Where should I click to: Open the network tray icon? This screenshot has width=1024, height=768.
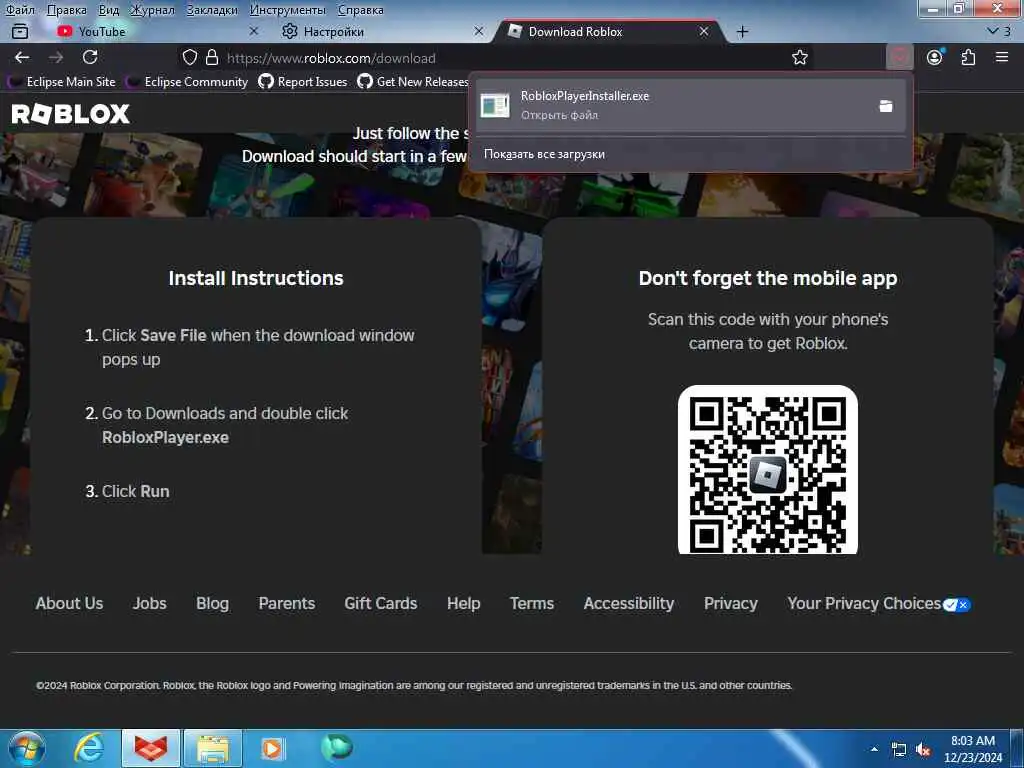pyautogui.click(x=899, y=750)
